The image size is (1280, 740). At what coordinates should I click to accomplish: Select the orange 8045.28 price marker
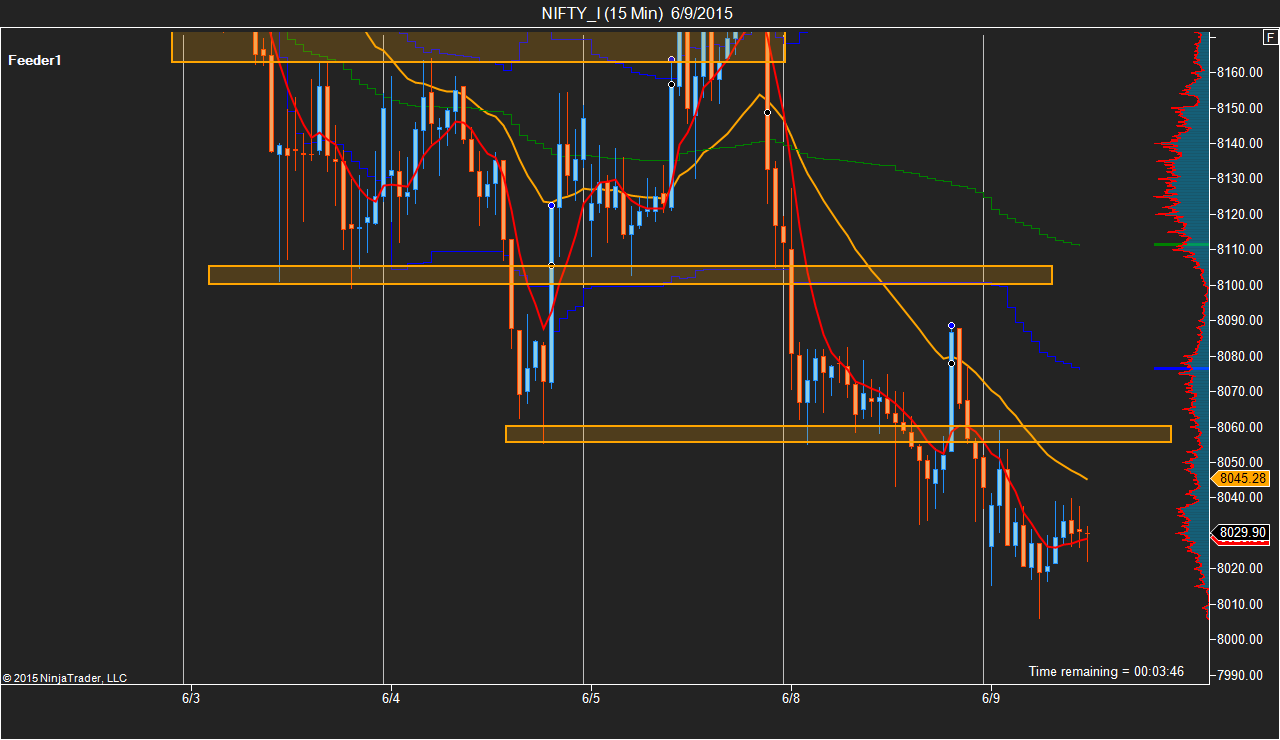(1241, 479)
